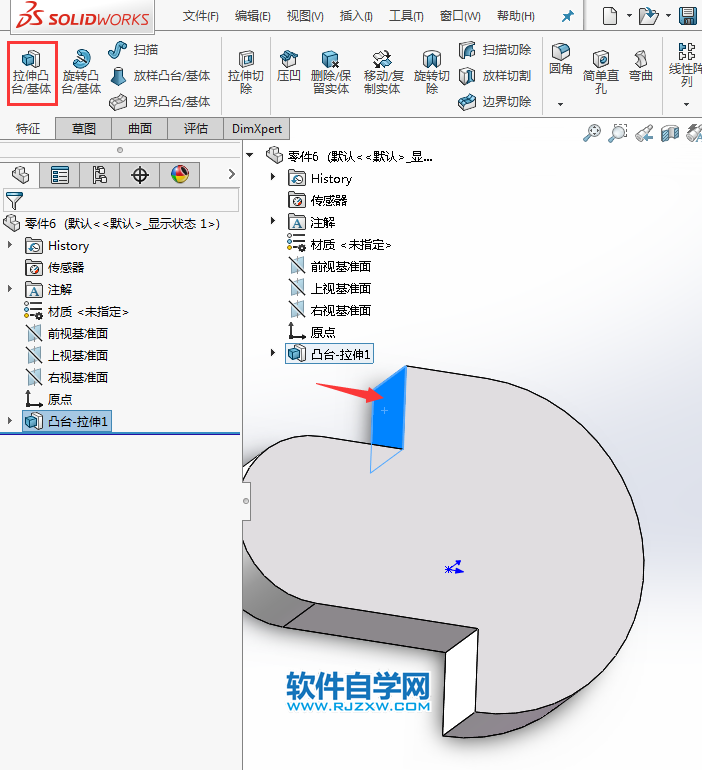Open the ConfigurationManager tab icon

[100, 175]
